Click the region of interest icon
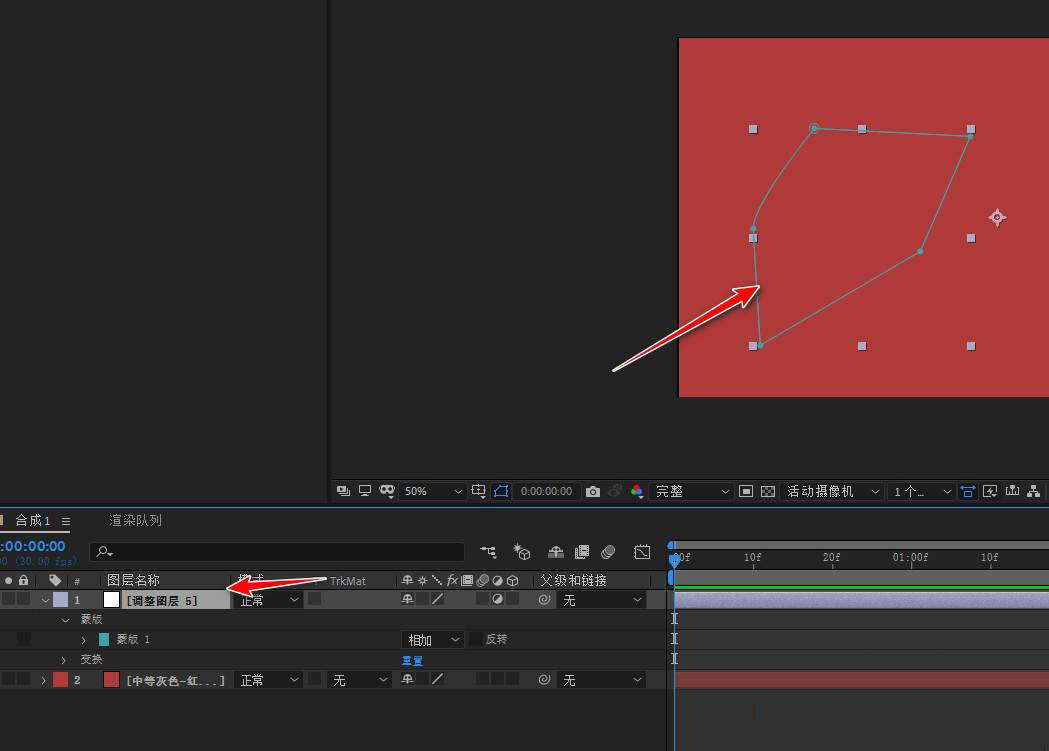Screen dimensions: 1049x751 click(x=746, y=491)
